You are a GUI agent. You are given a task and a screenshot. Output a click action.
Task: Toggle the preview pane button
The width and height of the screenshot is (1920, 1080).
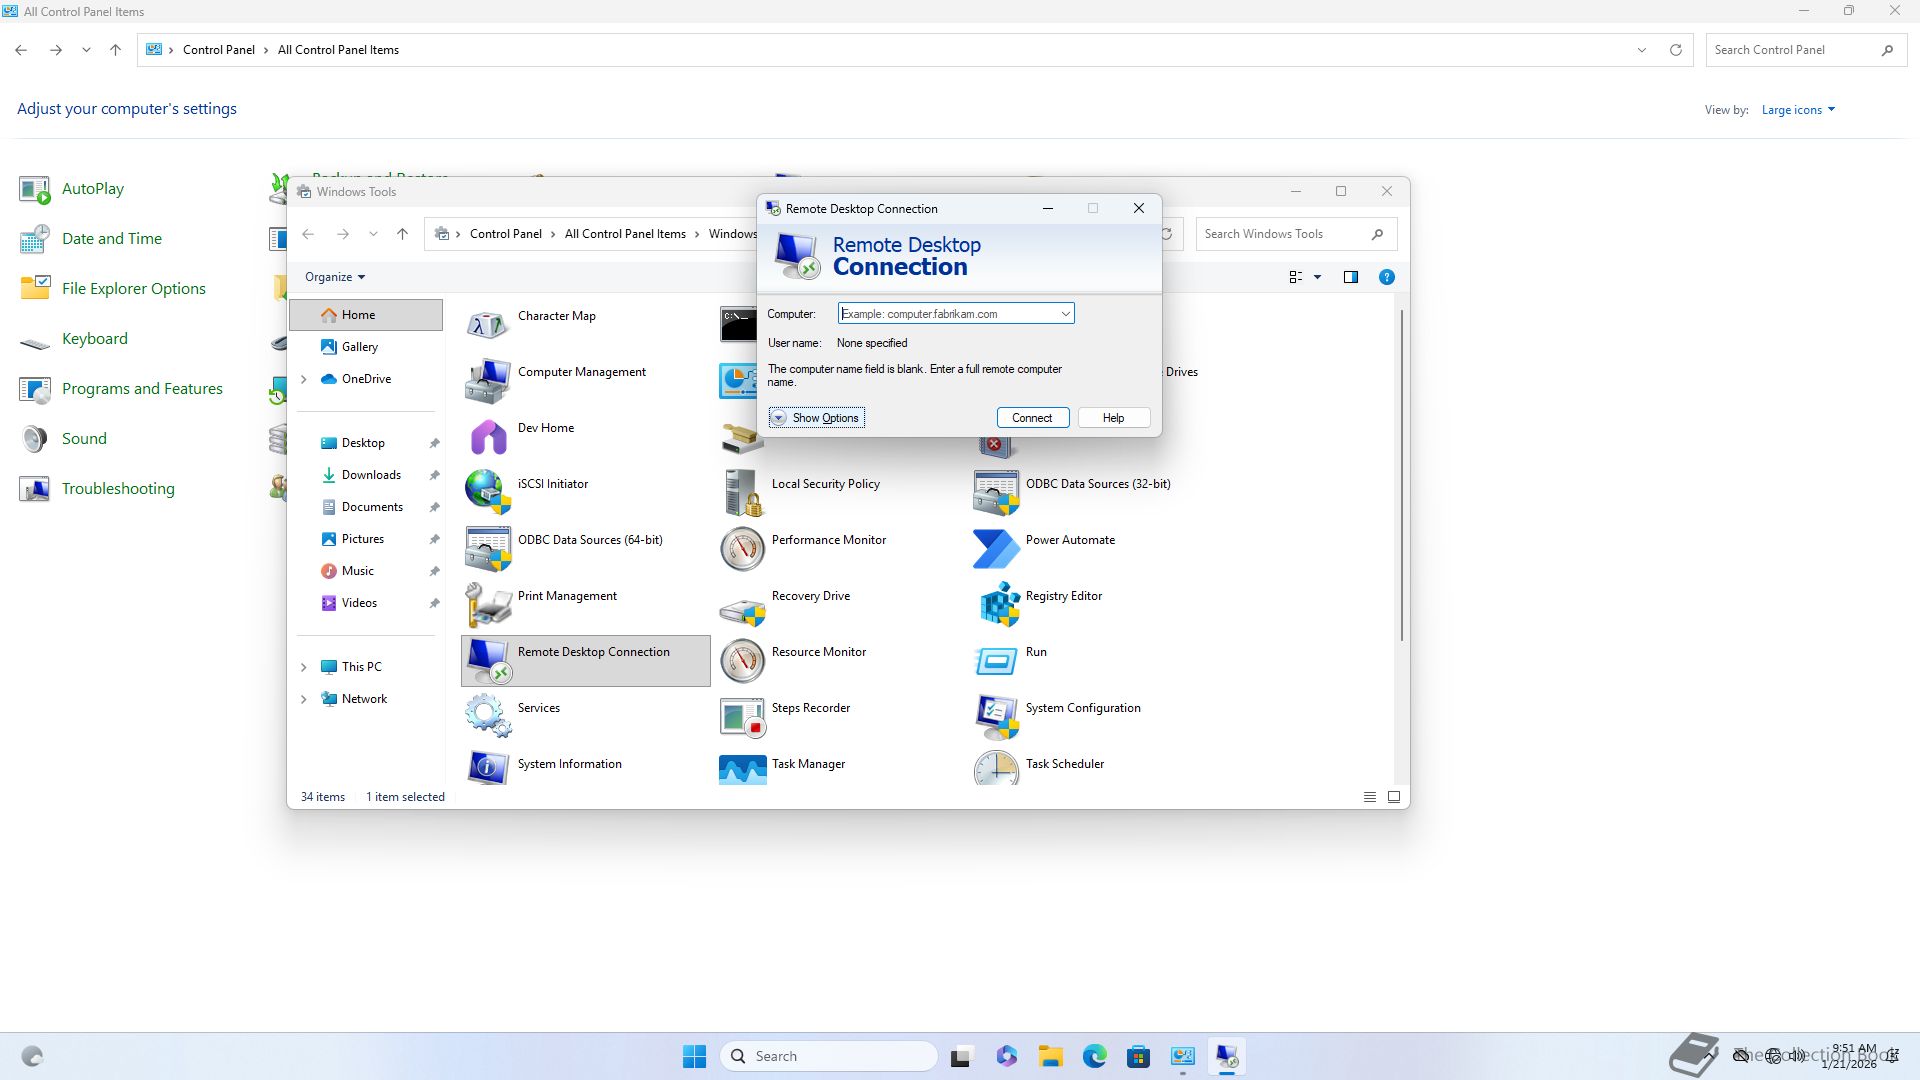click(1350, 277)
